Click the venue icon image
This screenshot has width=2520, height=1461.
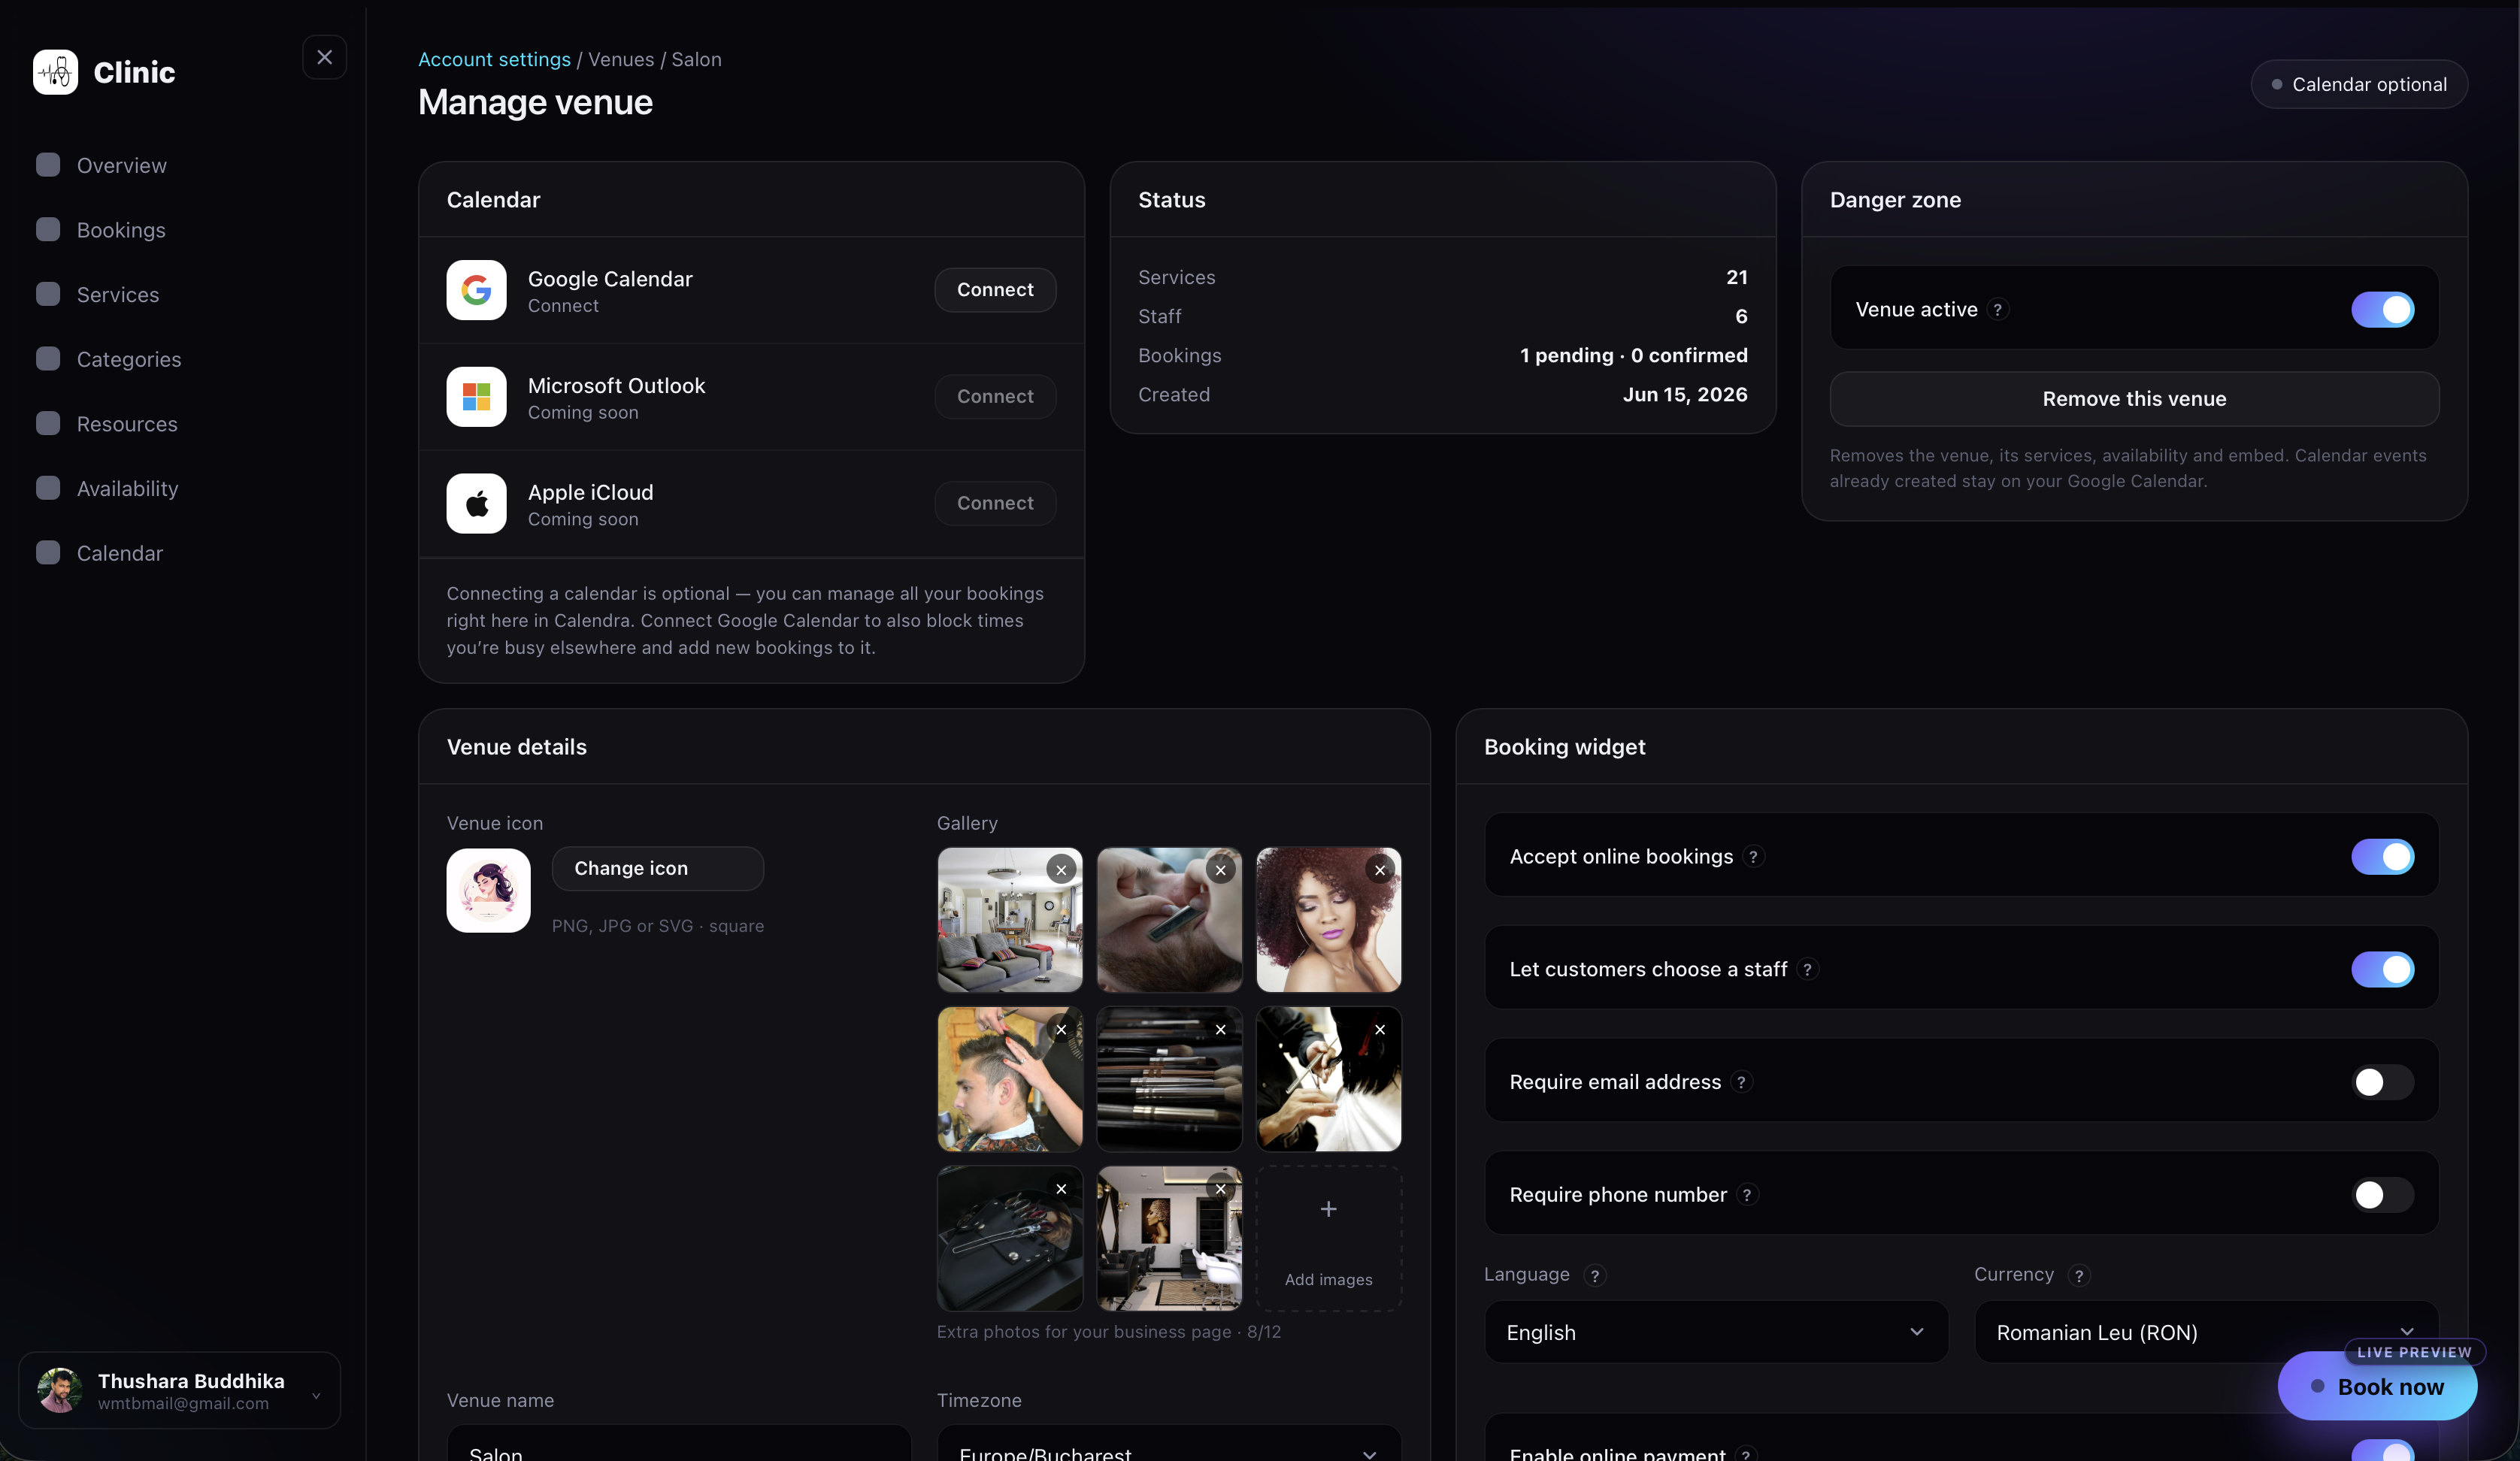point(488,890)
